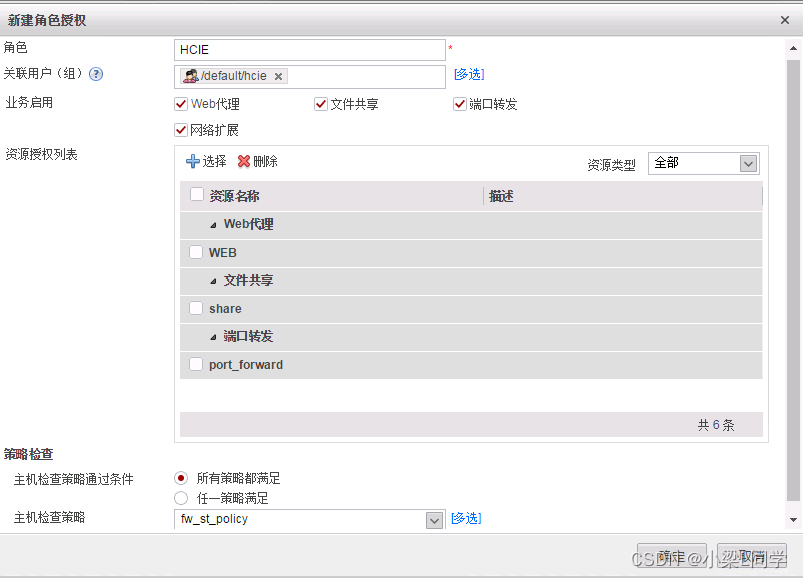The width and height of the screenshot is (803, 578).
Task: Remove the /default/hcie user tag
Action: point(278,76)
